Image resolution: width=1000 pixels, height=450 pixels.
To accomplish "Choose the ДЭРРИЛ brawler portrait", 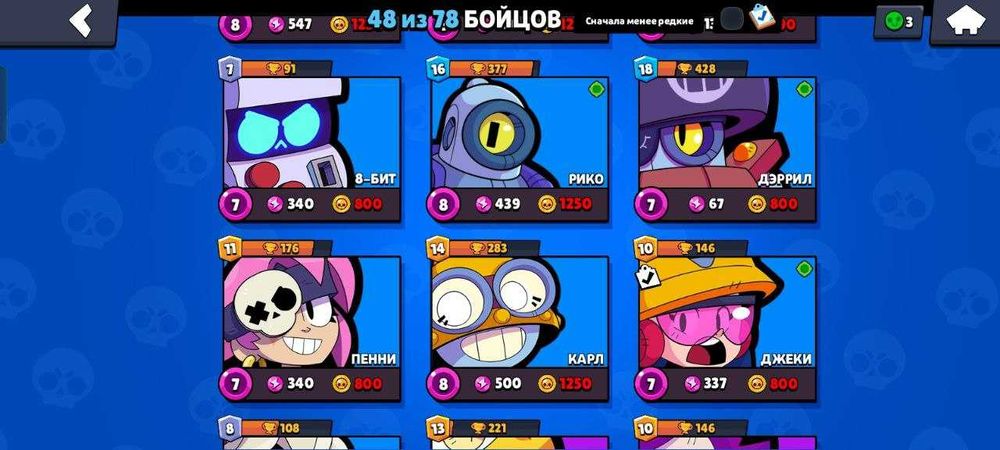I will (x=728, y=133).
